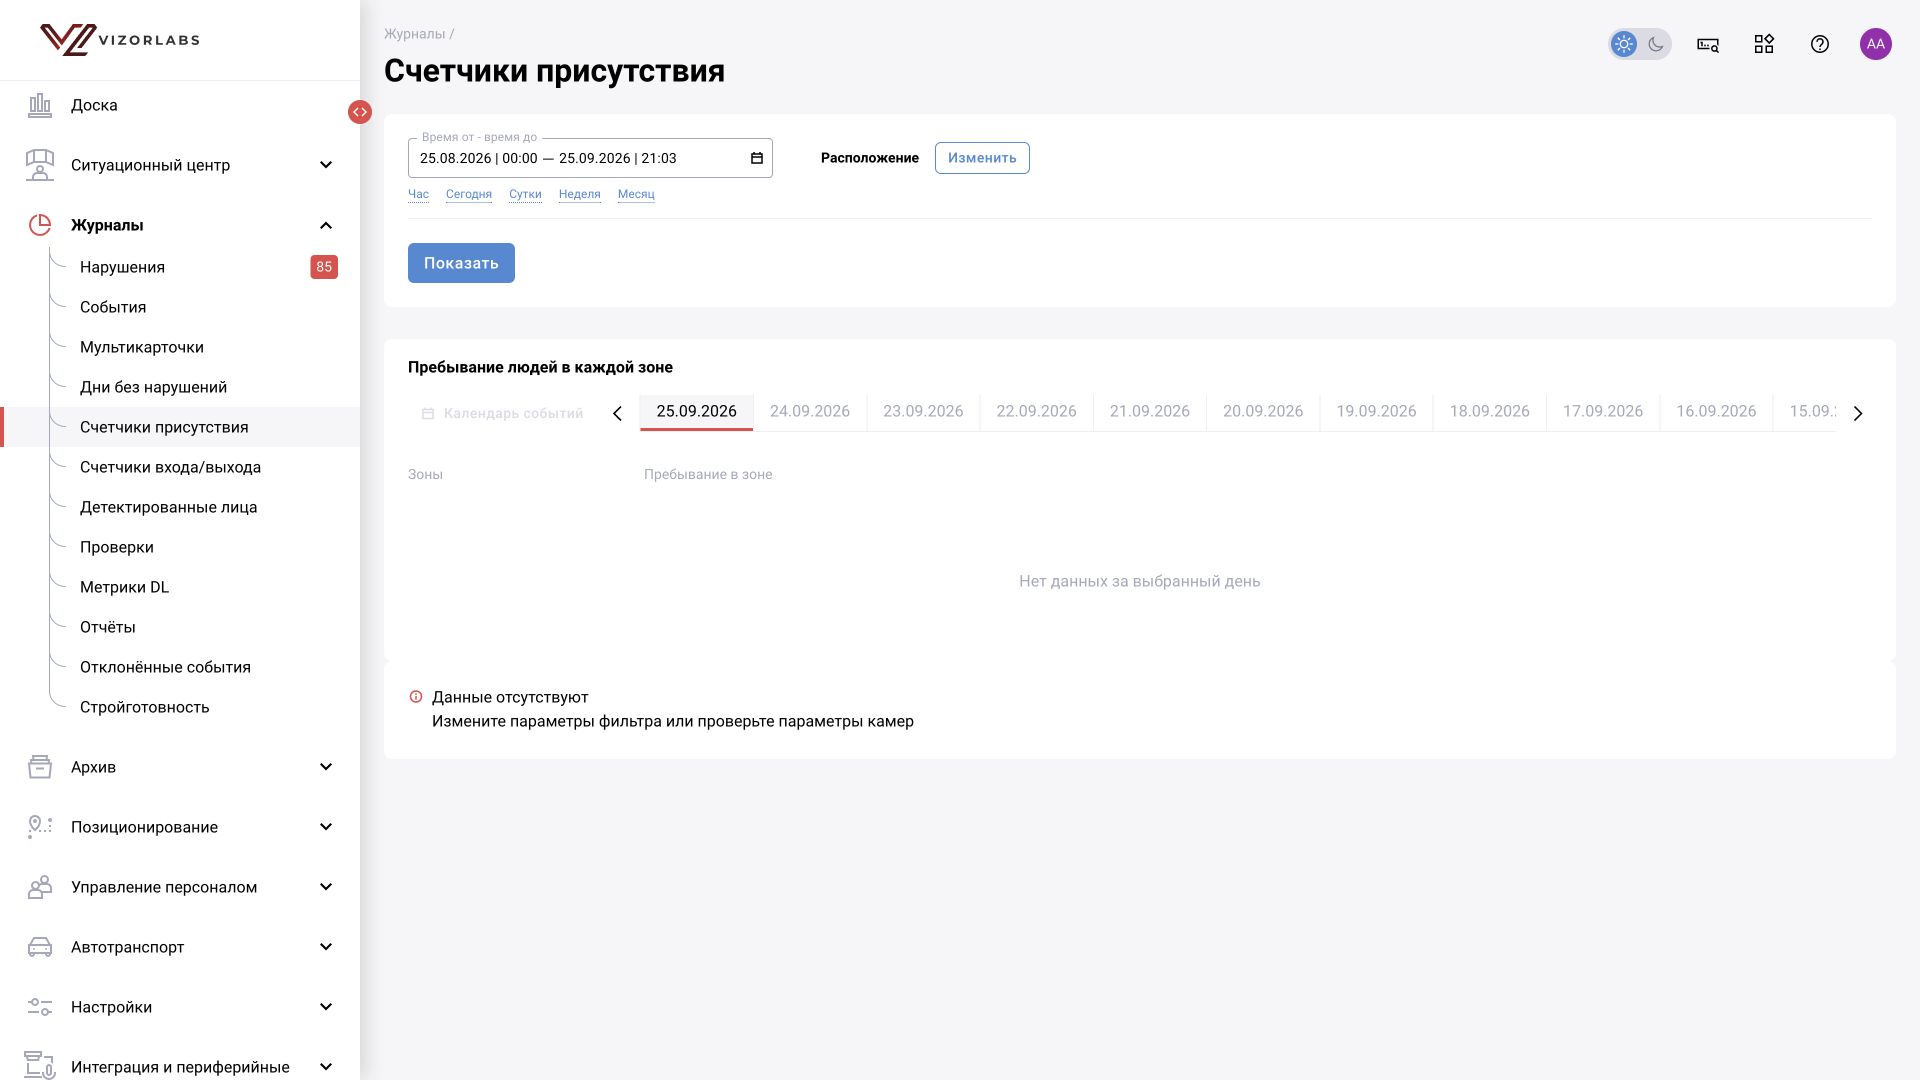Expand Автотранспорт chevron

click(x=326, y=947)
